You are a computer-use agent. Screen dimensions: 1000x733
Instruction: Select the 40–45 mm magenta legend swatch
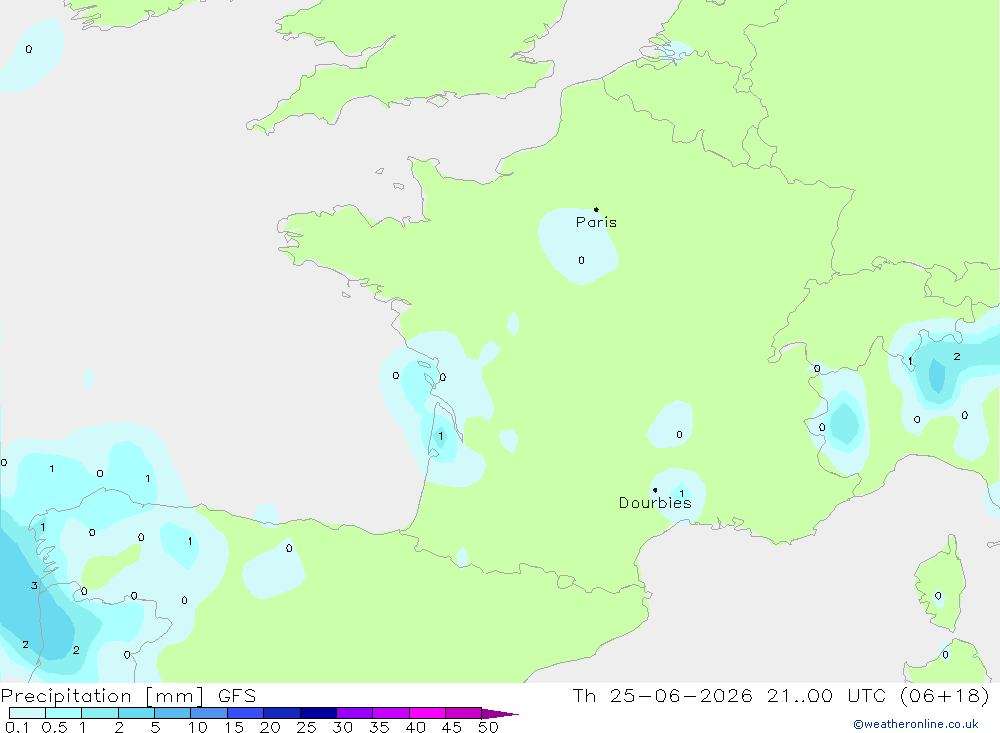(427, 713)
